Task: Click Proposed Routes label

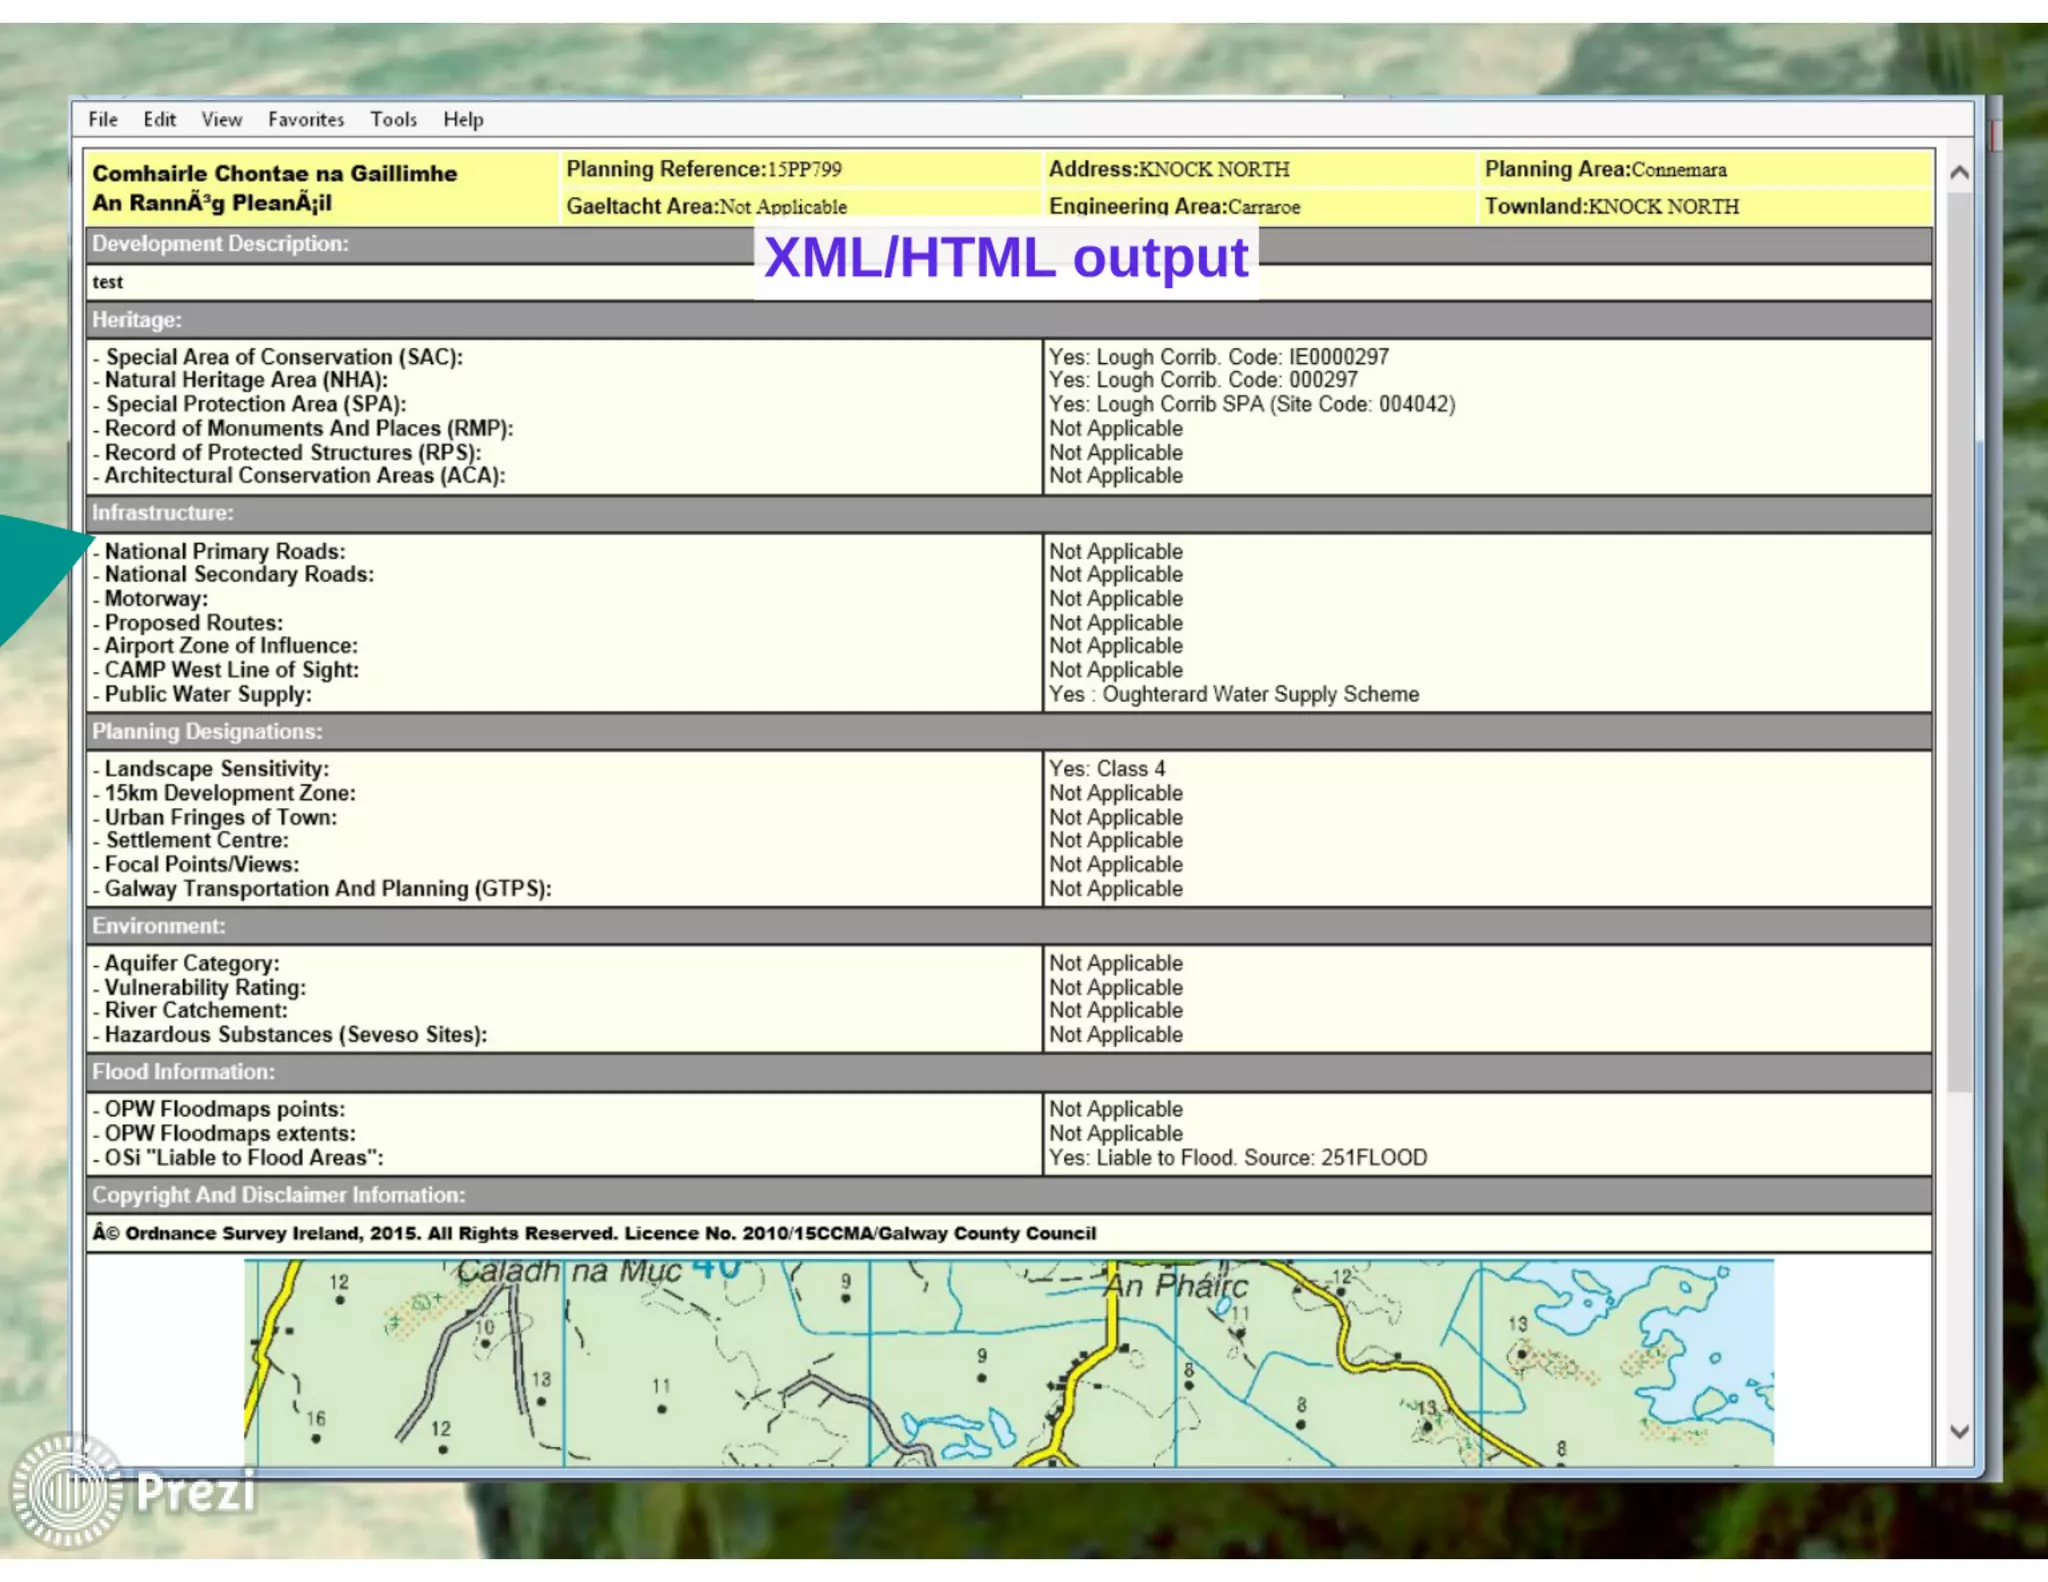Action: click(x=194, y=622)
